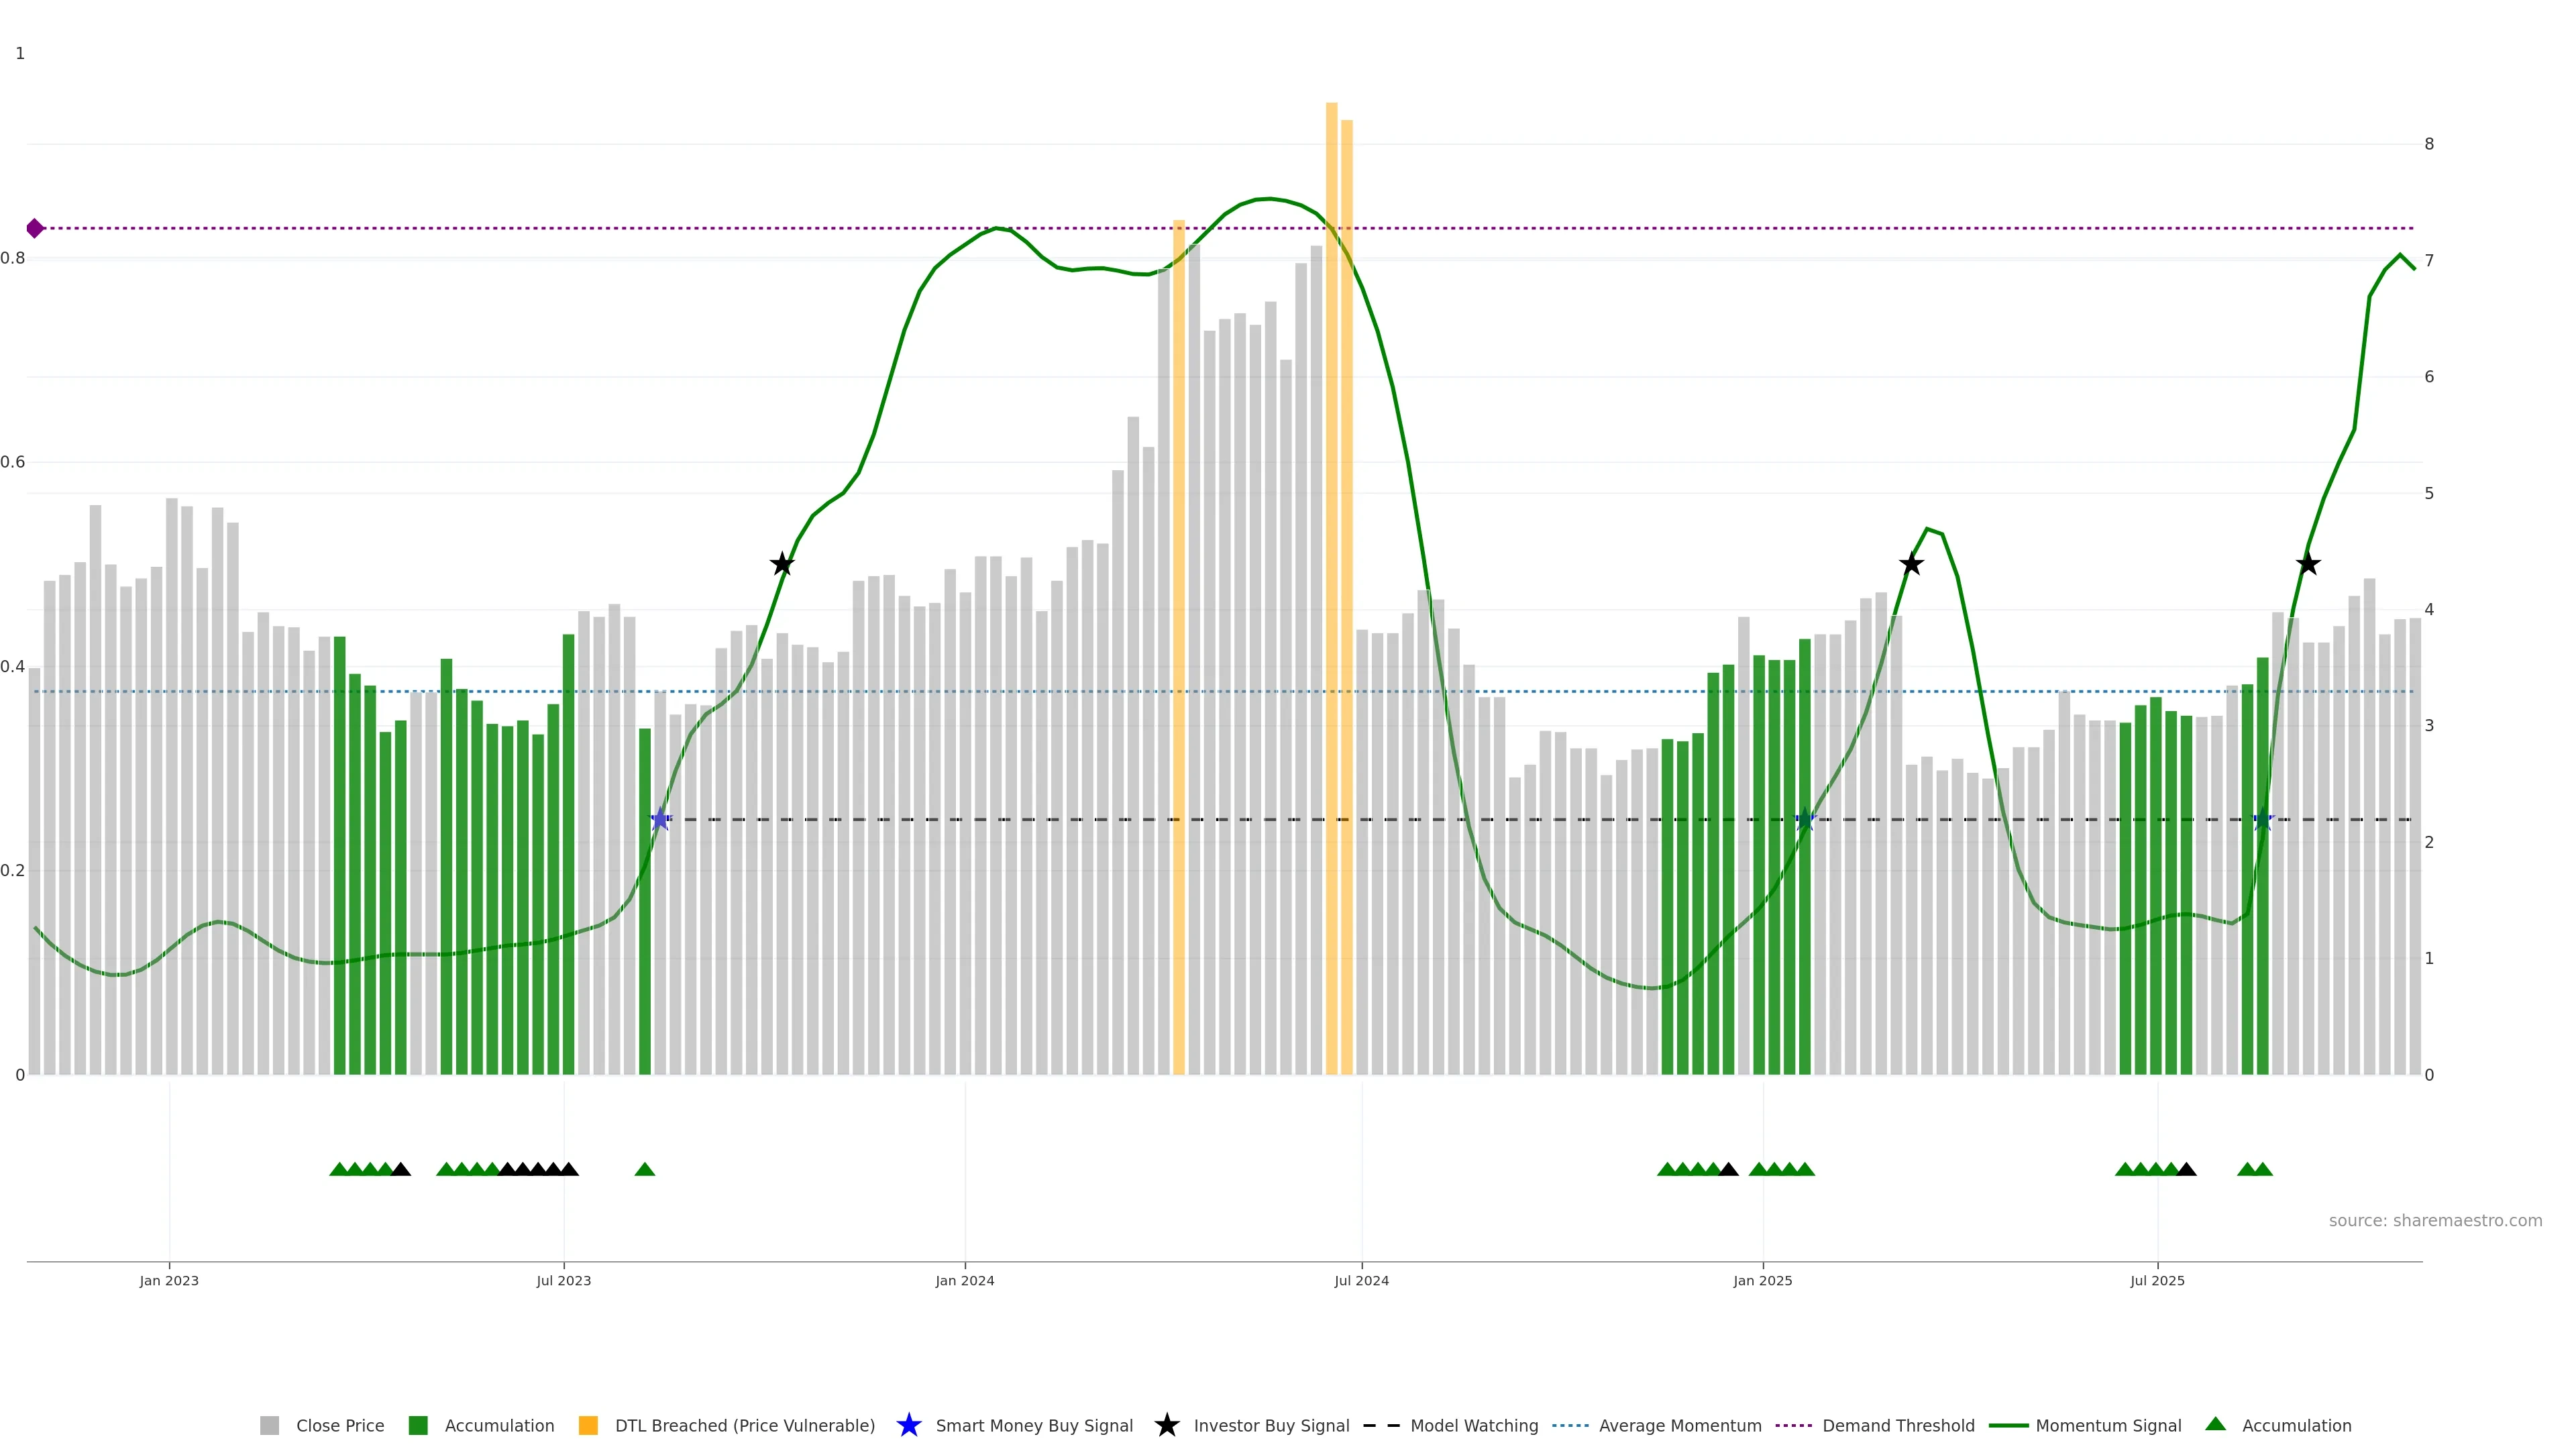Click the purple diamond Demand Threshold marker
This screenshot has height=1449, width=2576.
(x=35, y=229)
